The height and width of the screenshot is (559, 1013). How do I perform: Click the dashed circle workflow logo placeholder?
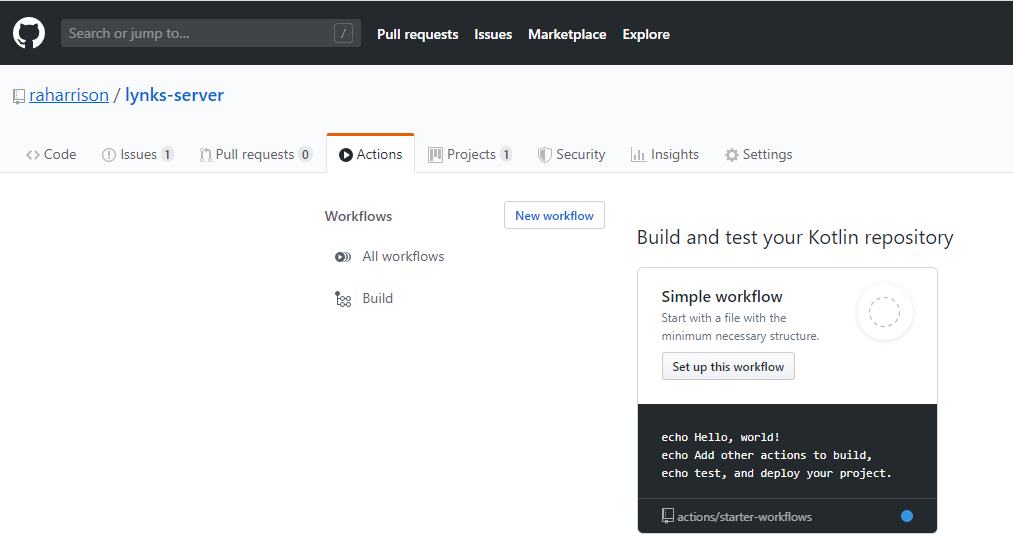884,312
